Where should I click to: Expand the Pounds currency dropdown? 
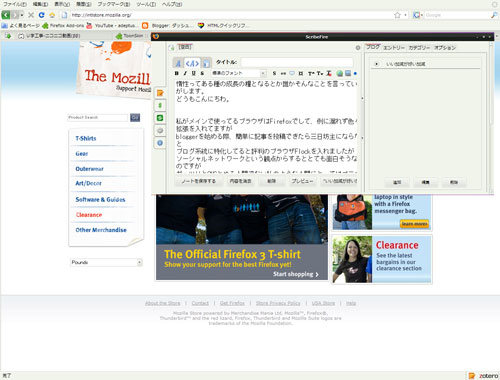click(106, 262)
